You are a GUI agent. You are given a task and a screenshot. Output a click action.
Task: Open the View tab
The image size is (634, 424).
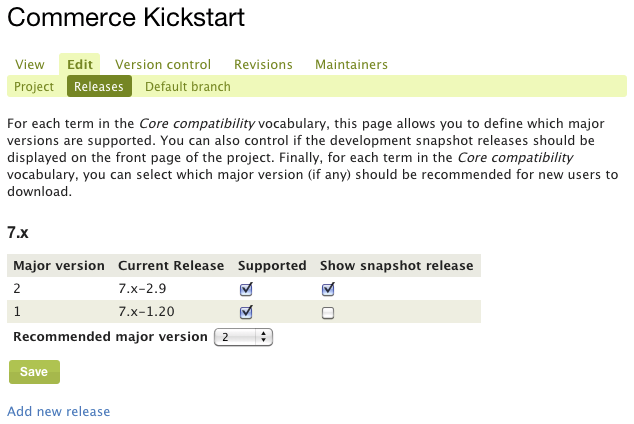(x=30, y=64)
